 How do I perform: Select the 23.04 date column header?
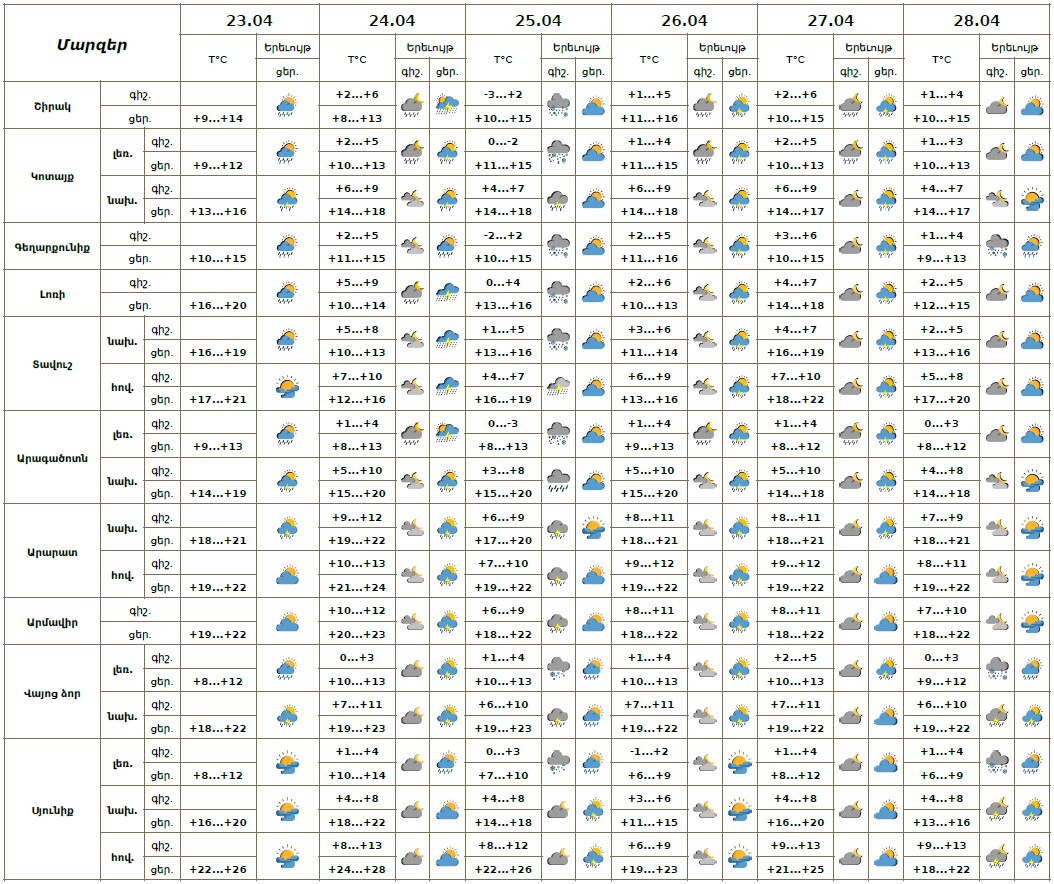coord(249,20)
